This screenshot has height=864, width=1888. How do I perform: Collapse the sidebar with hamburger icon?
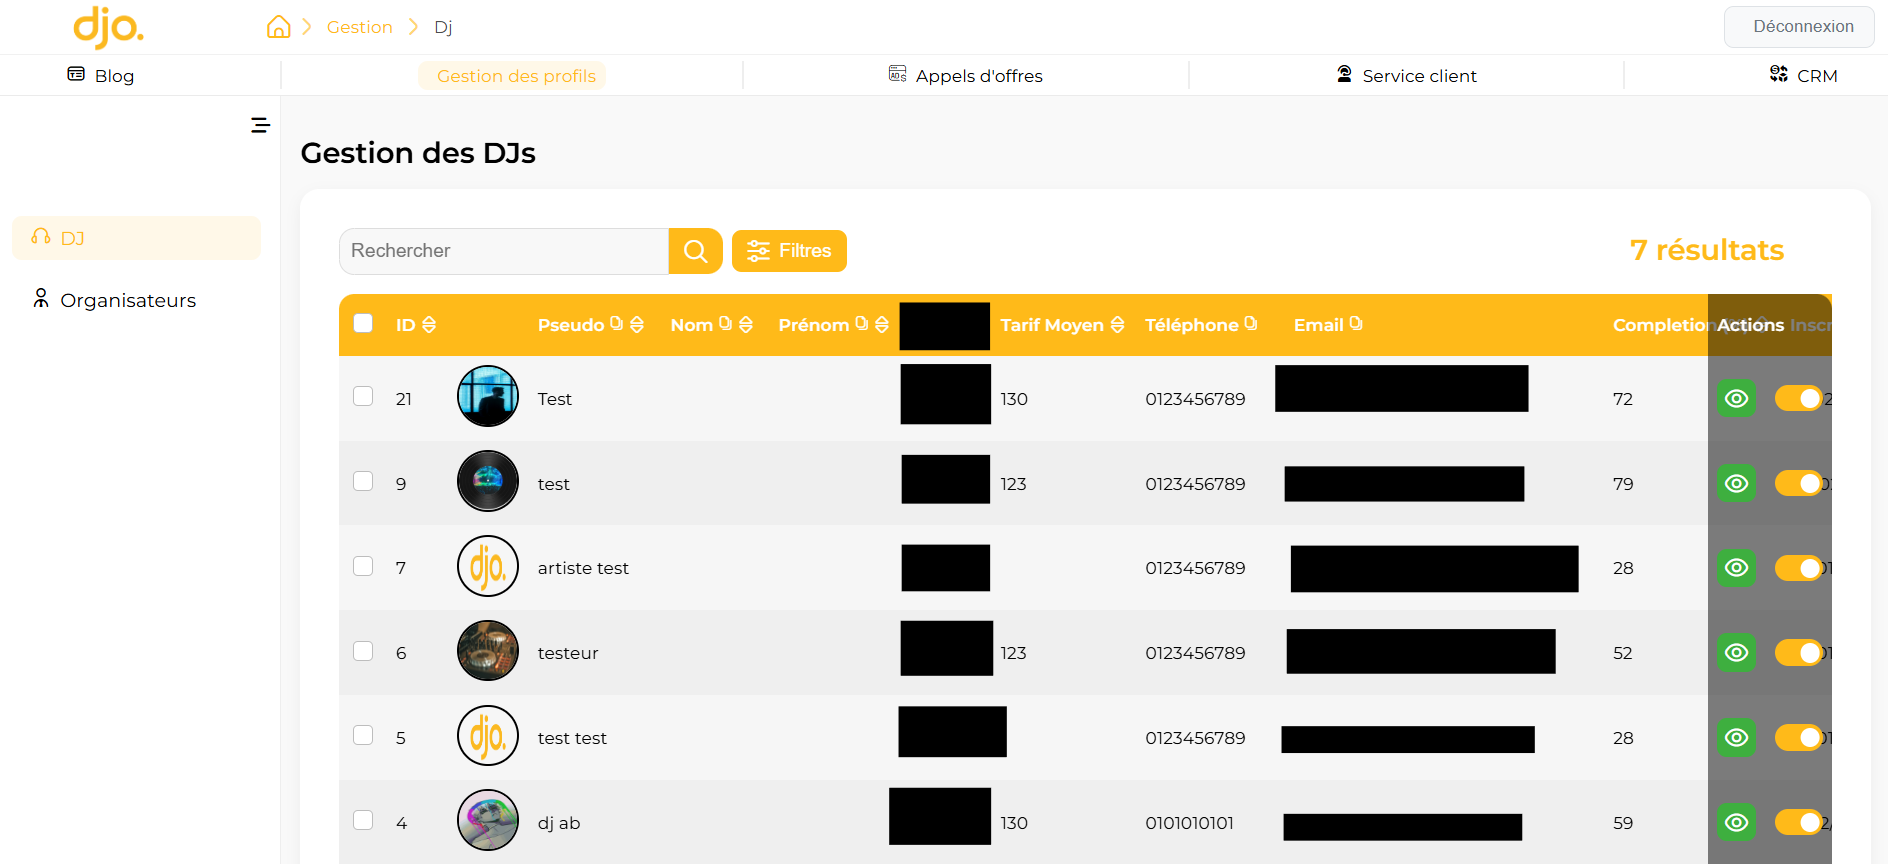point(260,125)
